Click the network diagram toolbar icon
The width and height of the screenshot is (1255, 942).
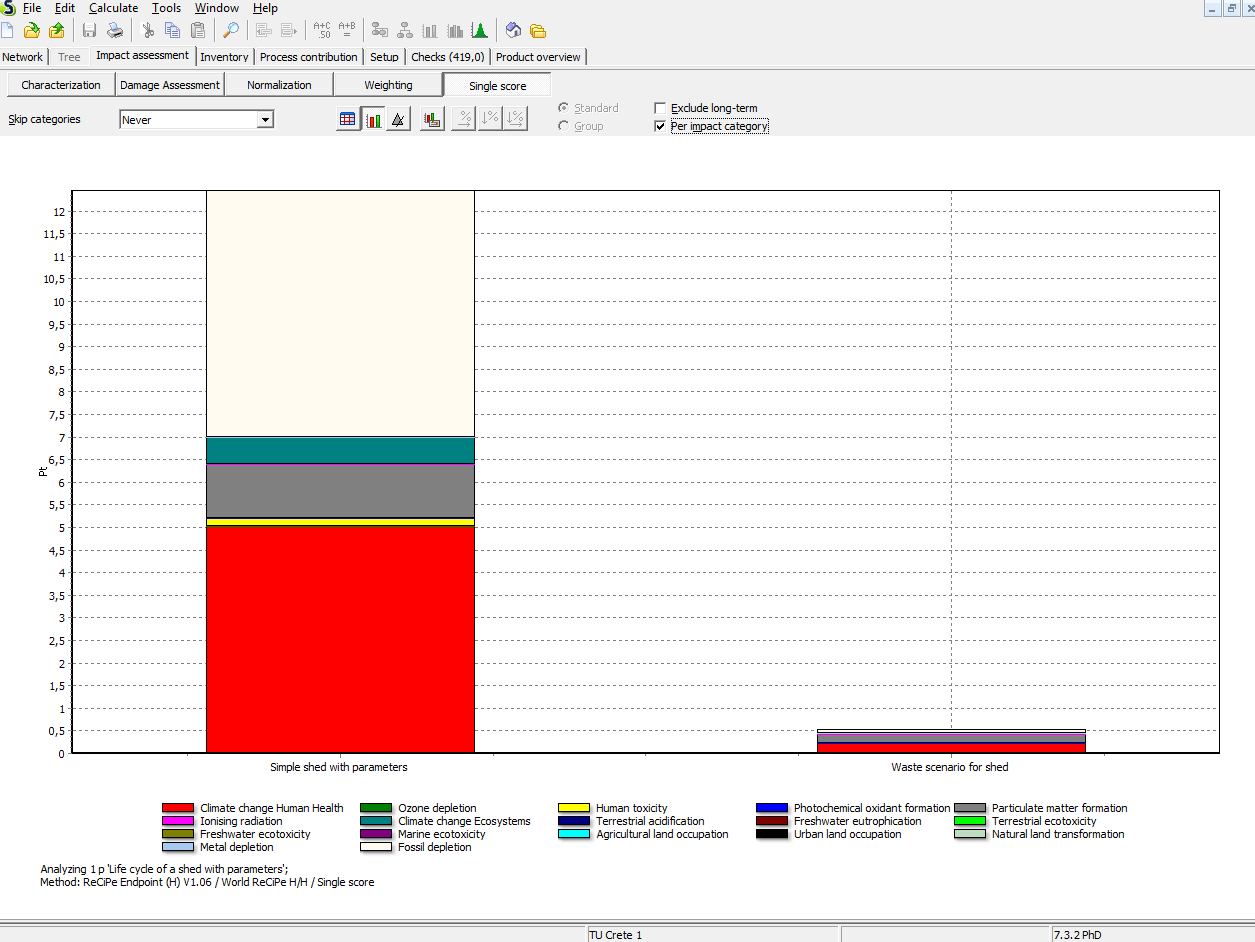[x=380, y=31]
